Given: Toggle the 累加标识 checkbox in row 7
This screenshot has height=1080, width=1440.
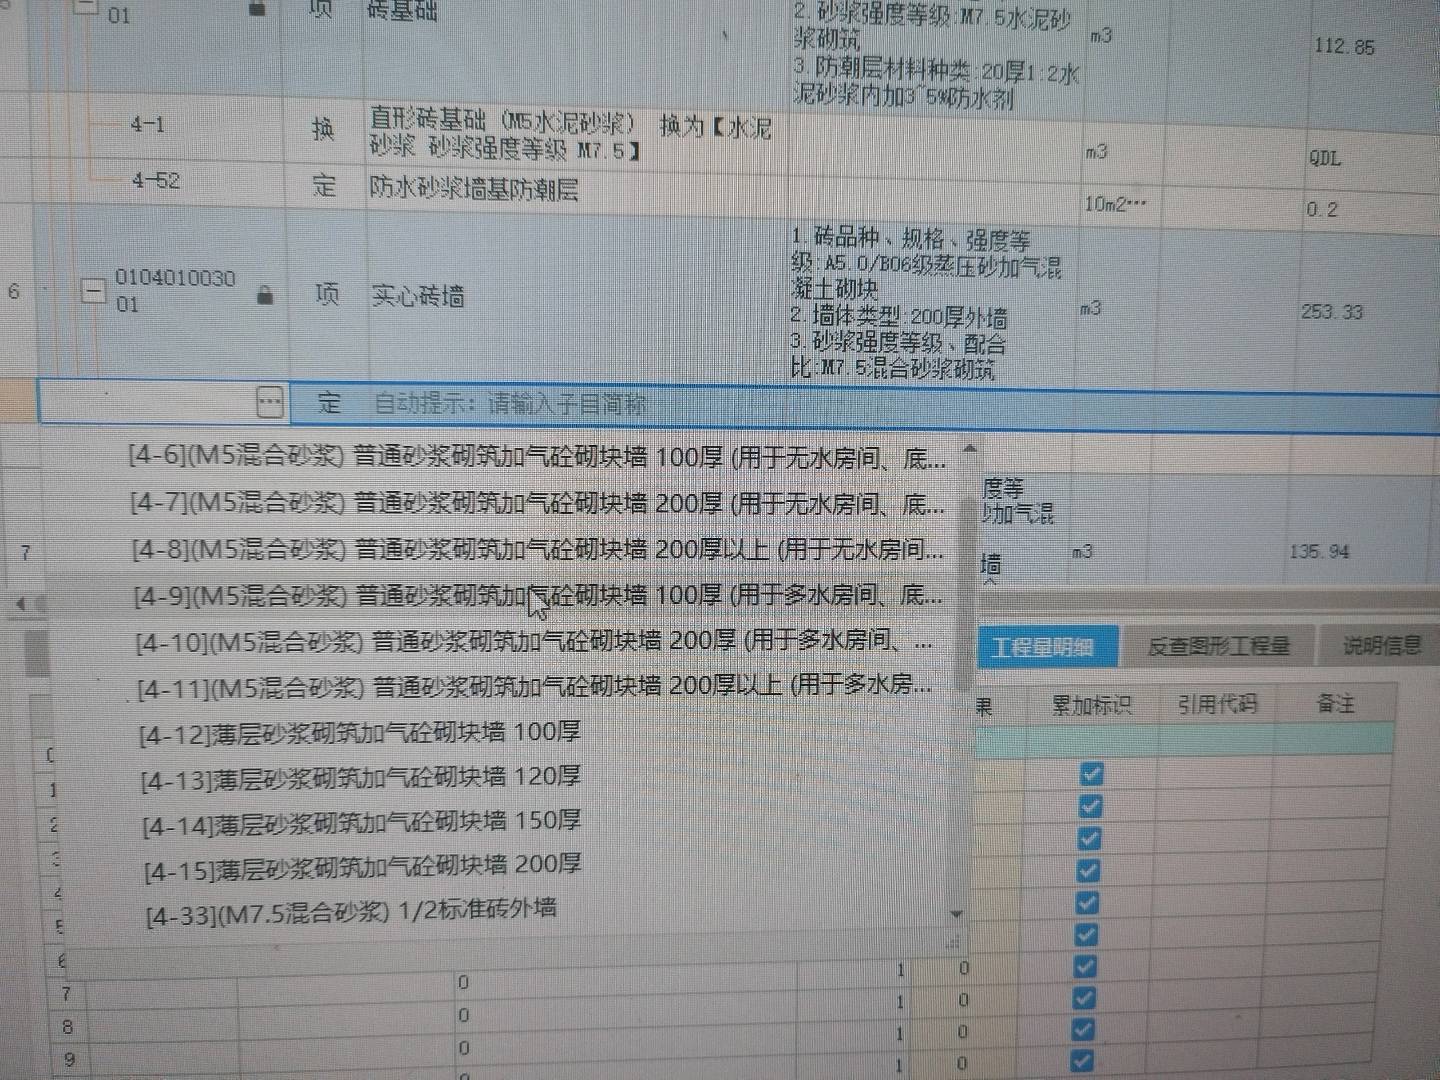Looking at the screenshot, I should pos(1086,966).
